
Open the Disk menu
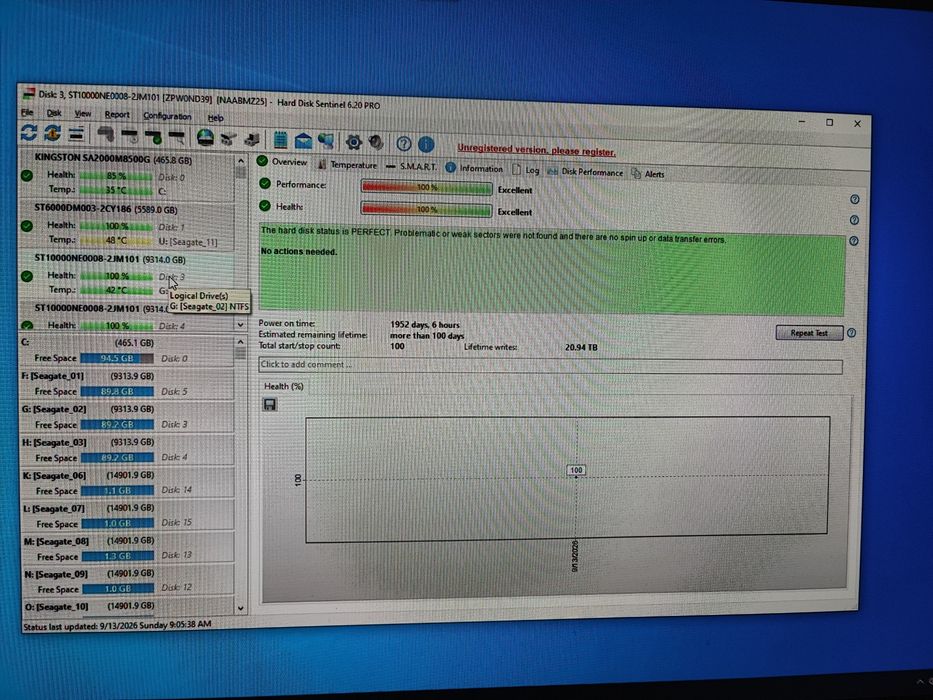[x=54, y=113]
